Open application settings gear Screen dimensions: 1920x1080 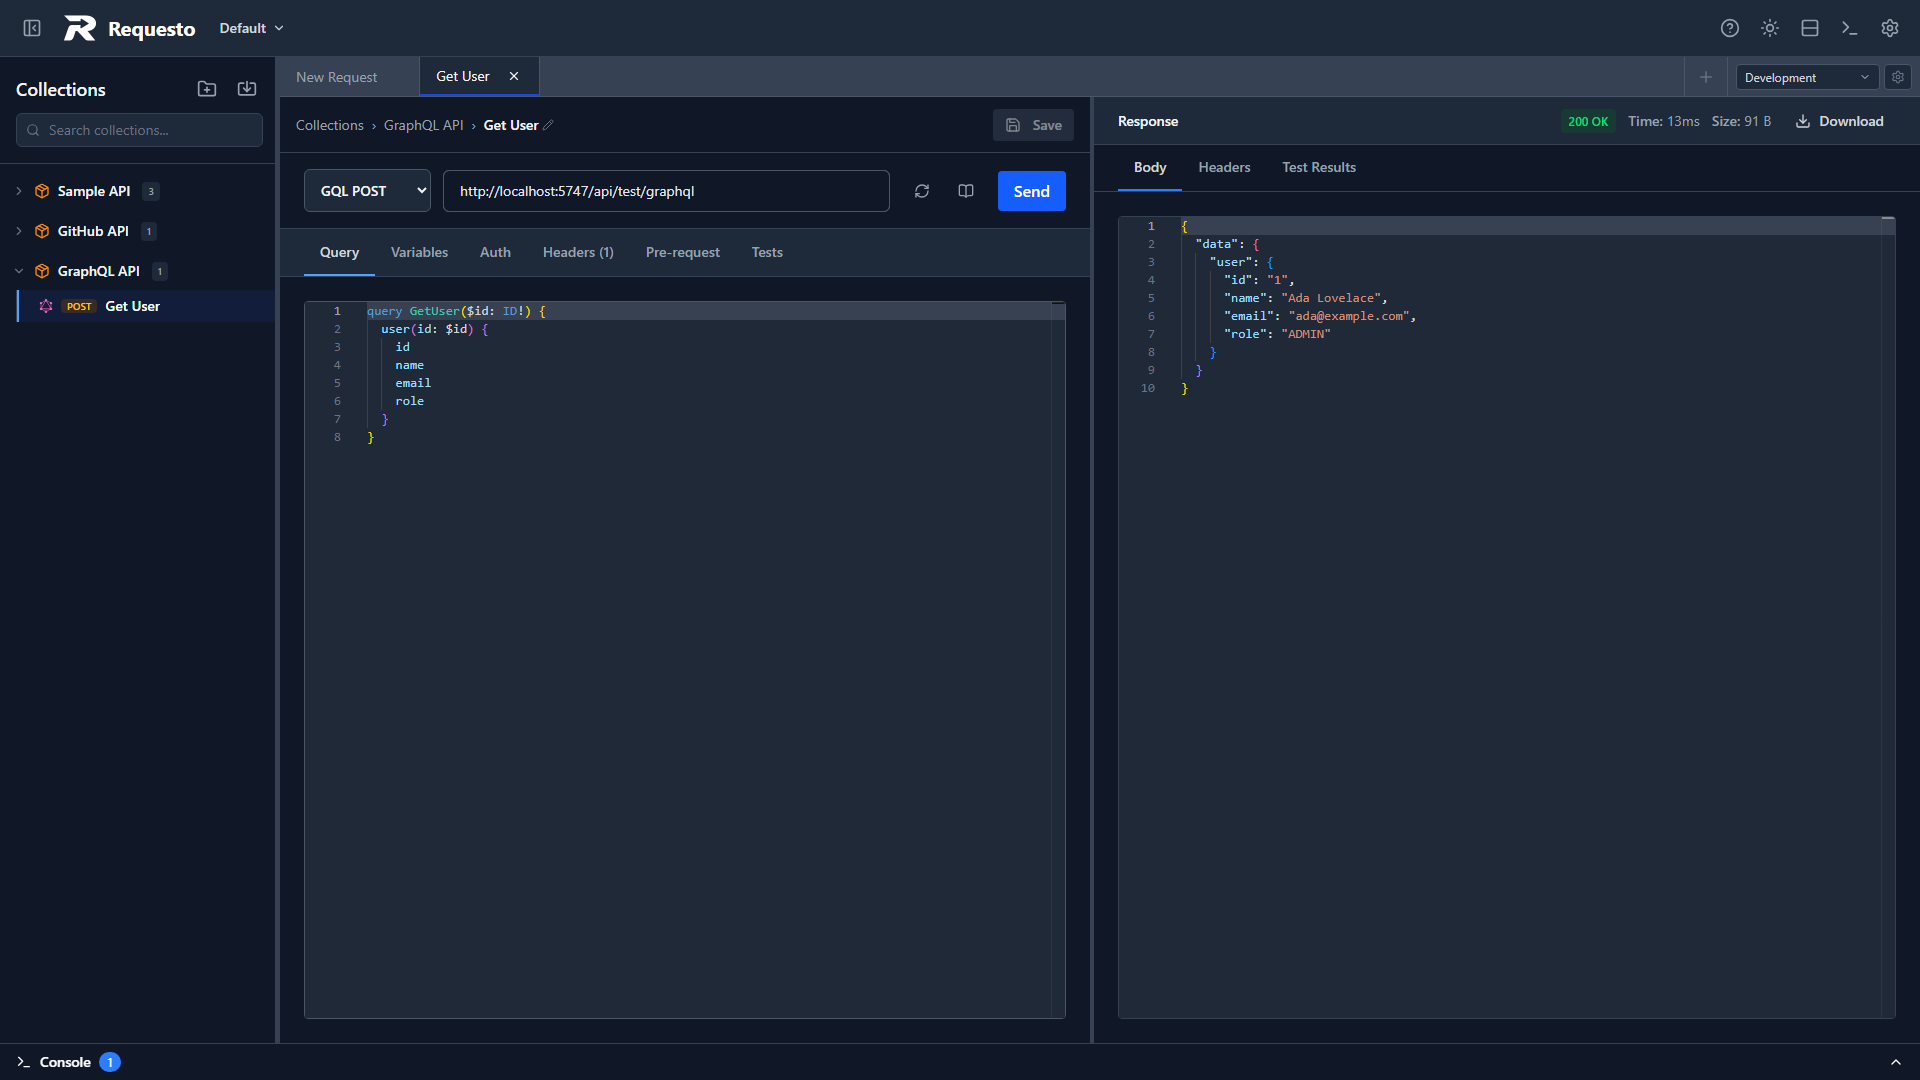1890,28
